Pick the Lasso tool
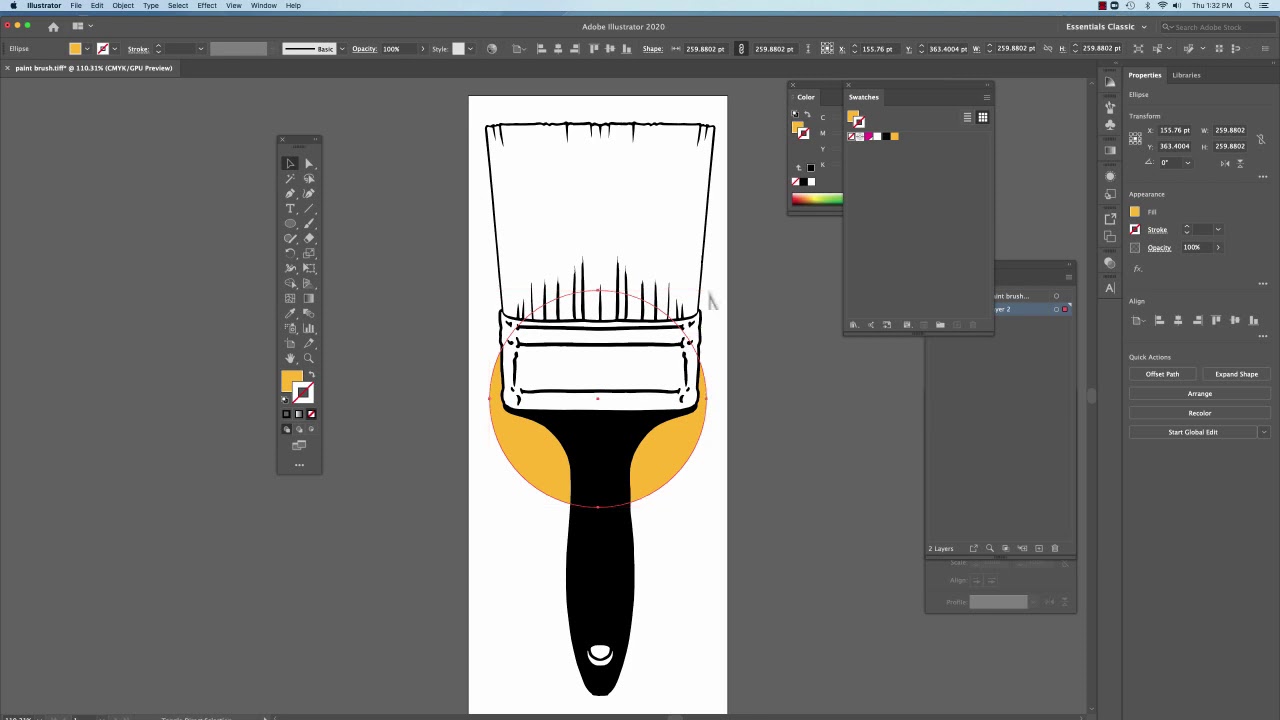1280x720 pixels. [308, 179]
